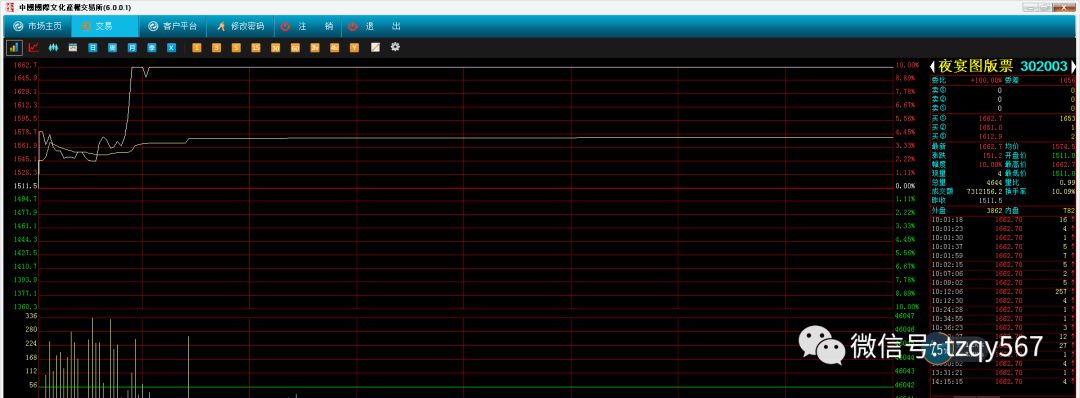Choose the 60-minute orange period button
Image resolution: width=1080 pixels, height=398 pixels.
[x=295, y=48]
